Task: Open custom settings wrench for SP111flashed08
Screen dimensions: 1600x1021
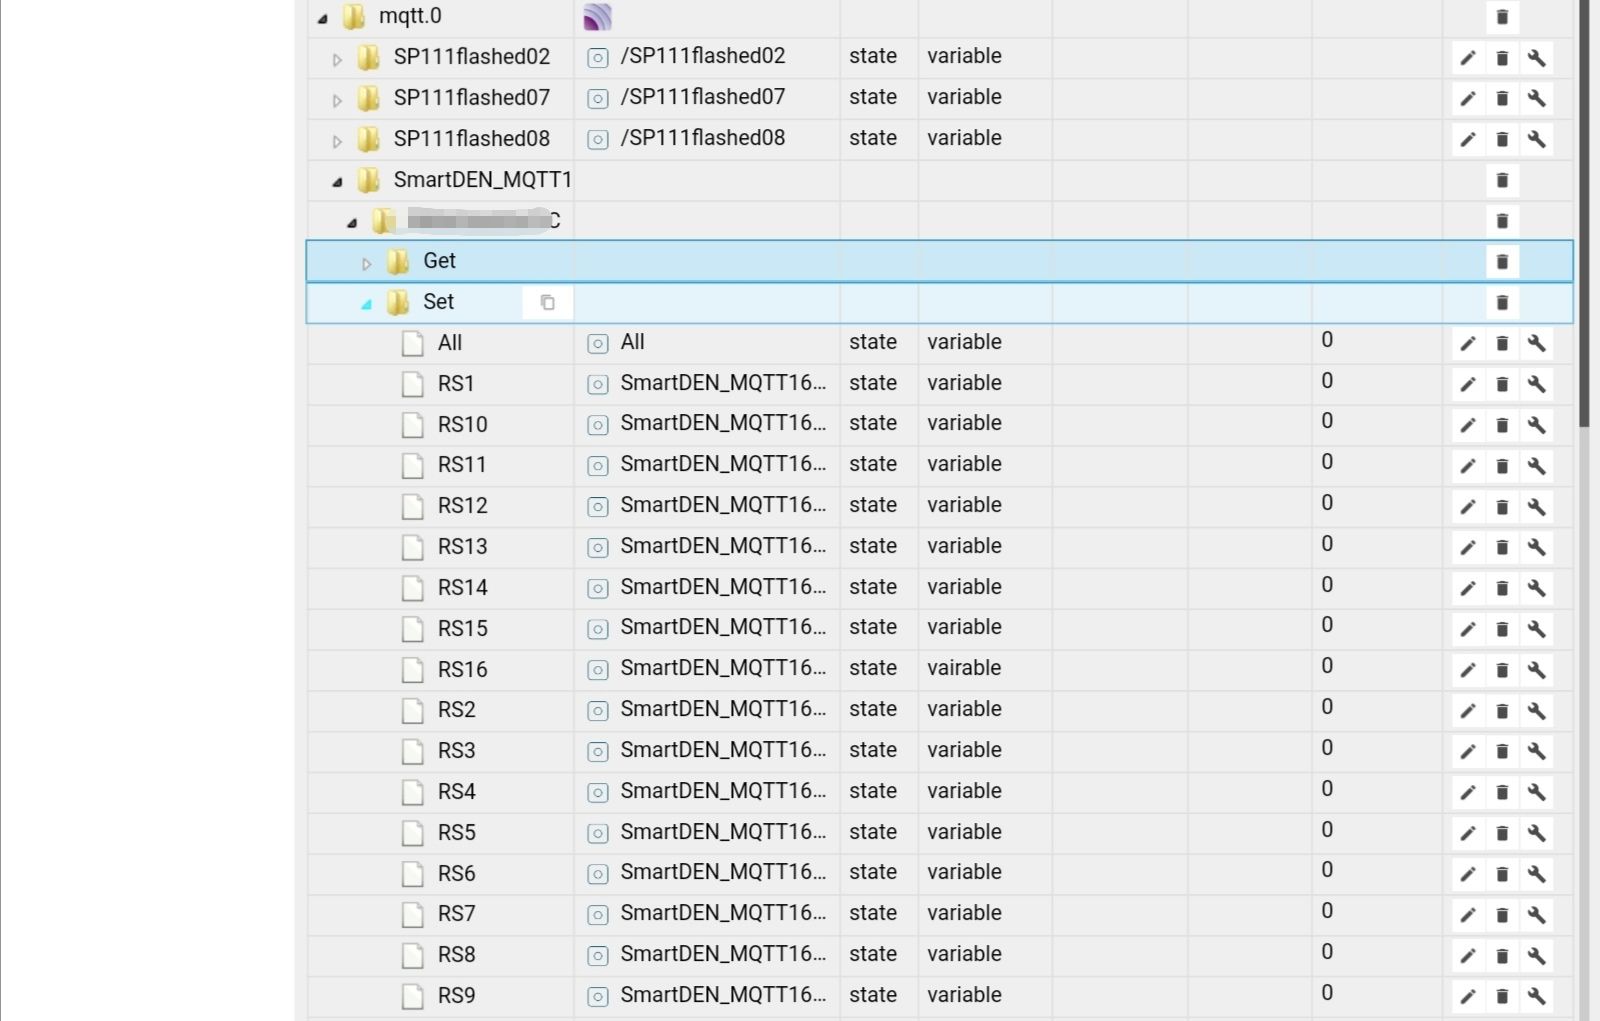Action: pyautogui.click(x=1536, y=140)
